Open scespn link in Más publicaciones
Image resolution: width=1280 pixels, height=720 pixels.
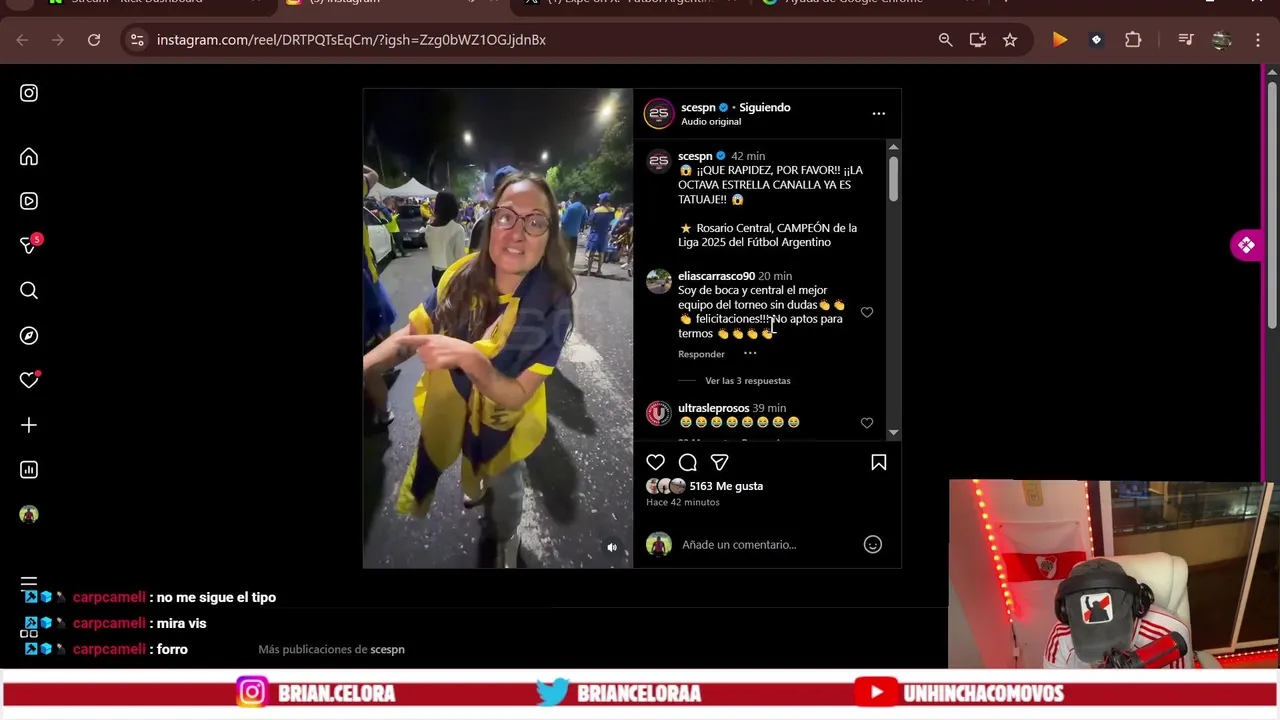387,650
